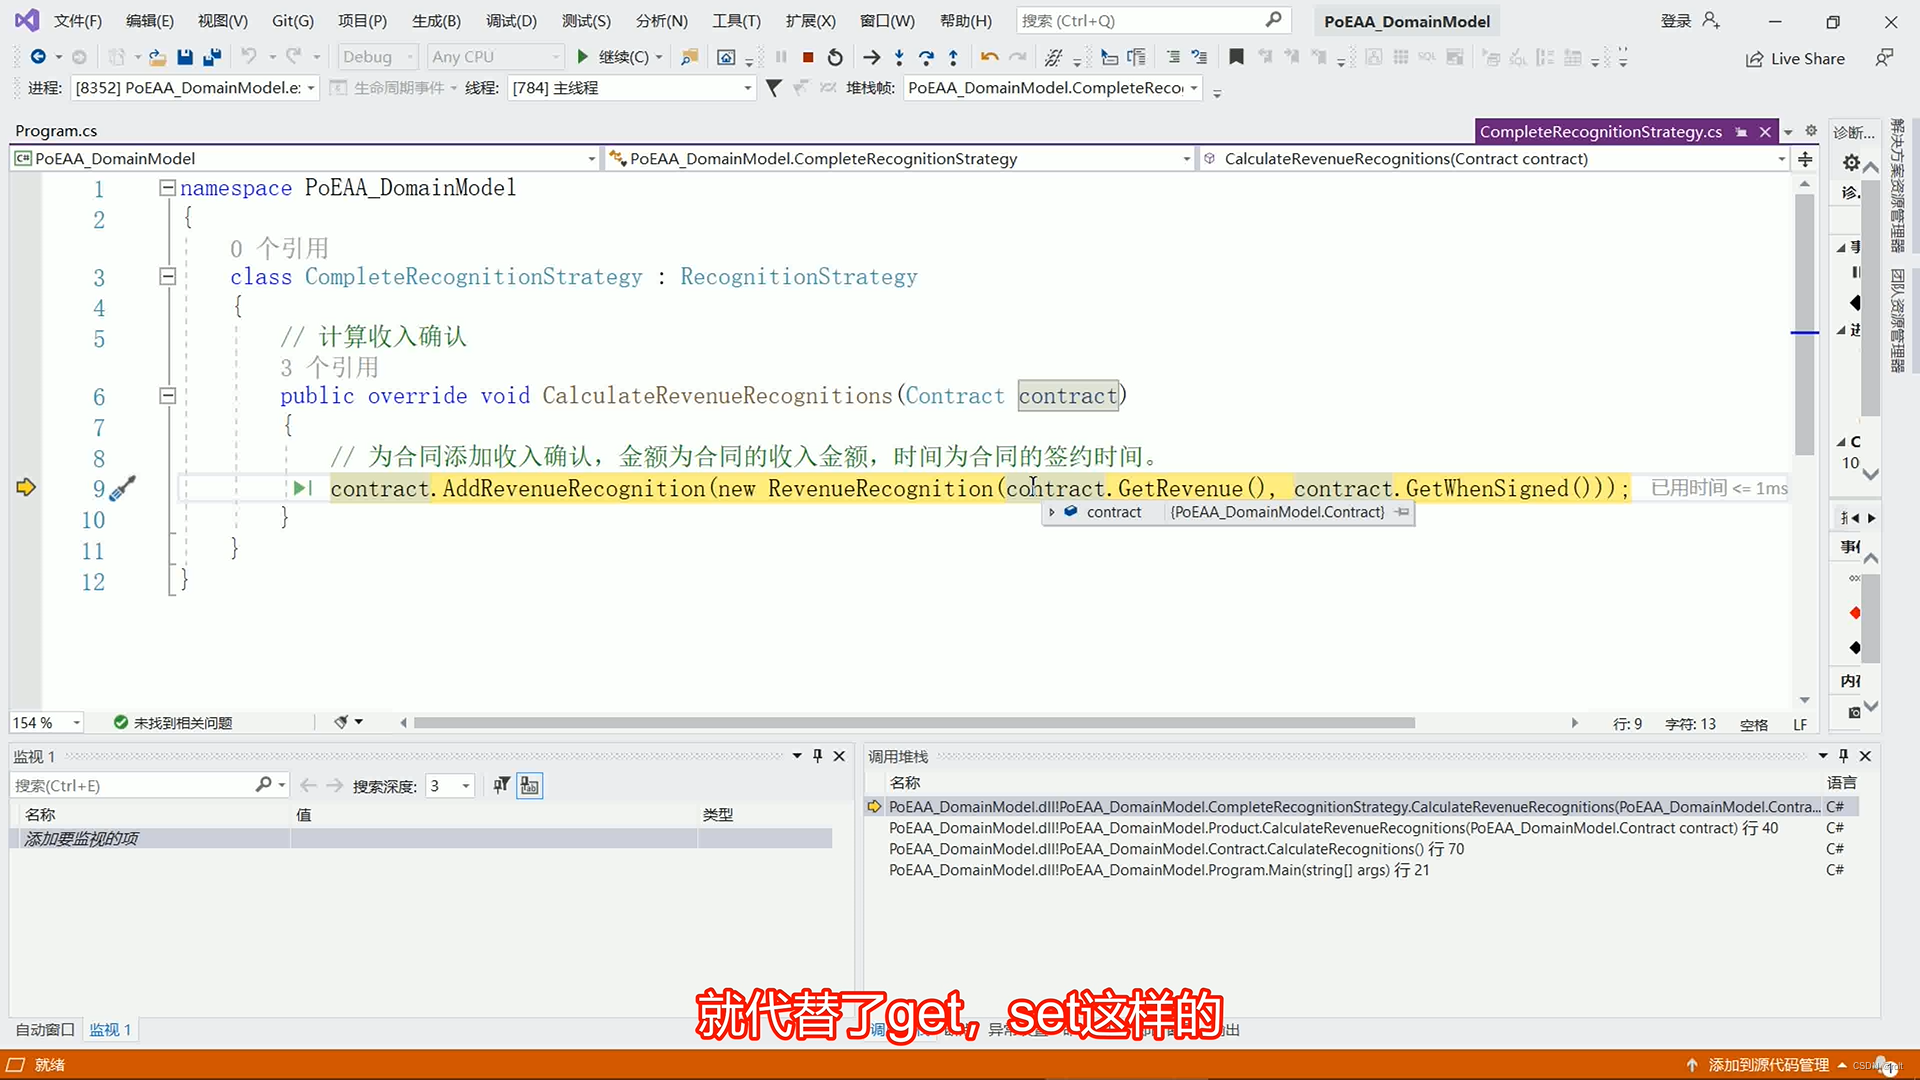Viewport: 1920px width, 1080px height.
Task: Open the 调试(D) menu
Action: pos(511,21)
